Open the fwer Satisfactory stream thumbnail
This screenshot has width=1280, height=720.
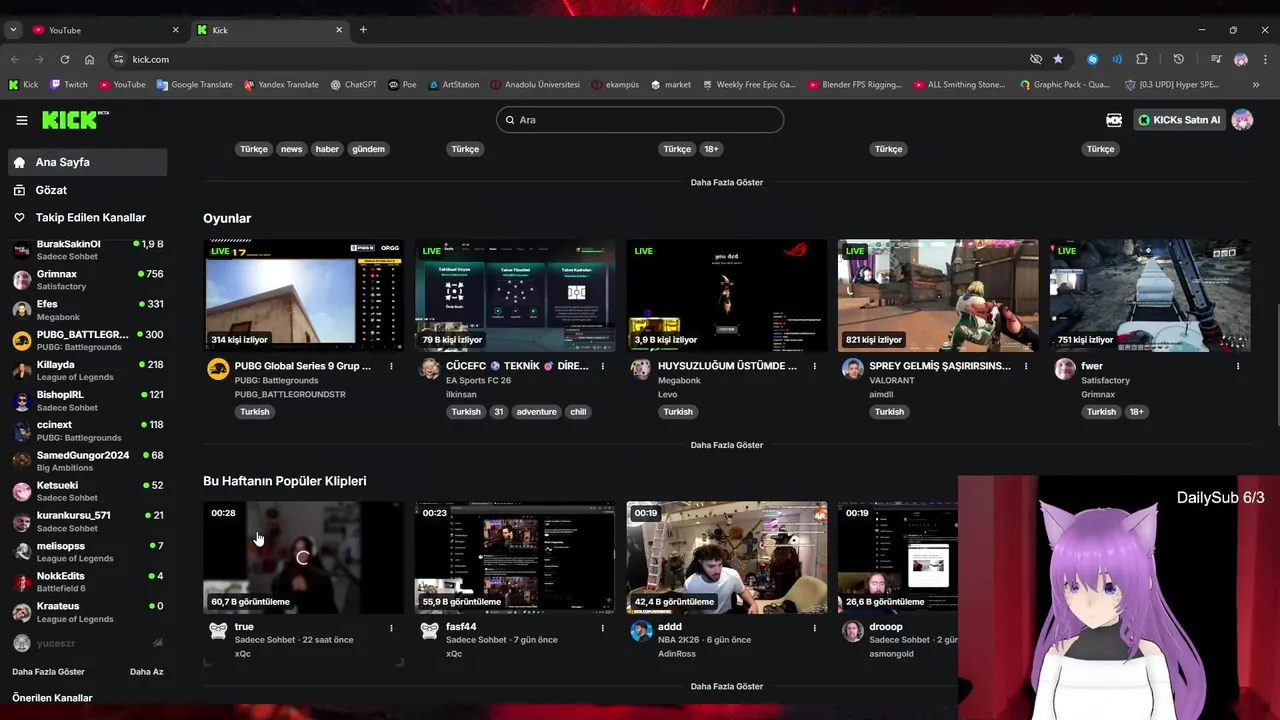point(1150,295)
